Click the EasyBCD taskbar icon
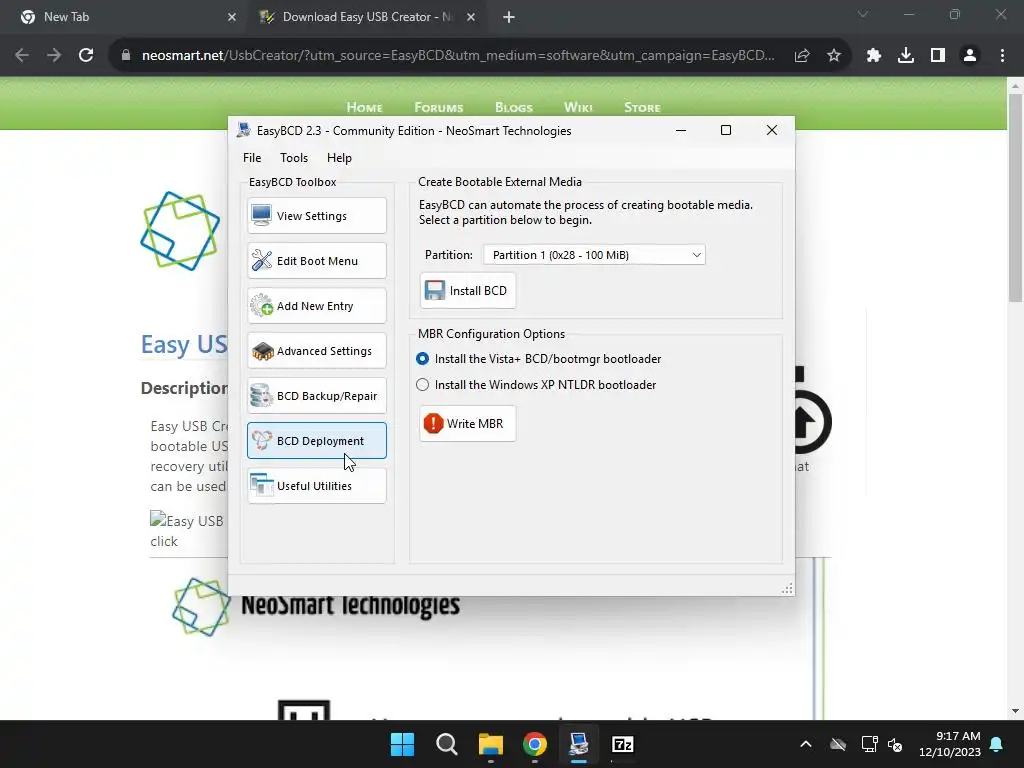The image size is (1024, 768). coord(579,744)
